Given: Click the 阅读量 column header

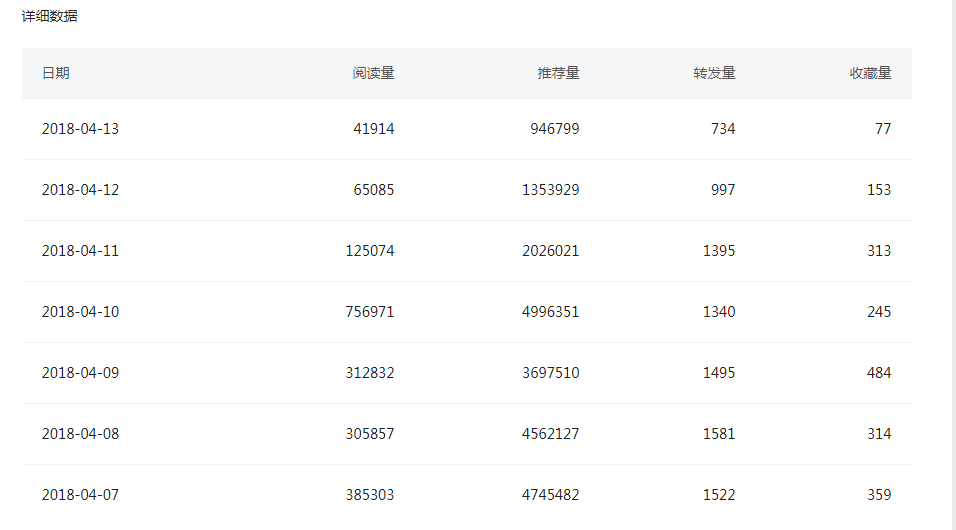Looking at the screenshot, I should click(x=373, y=73).
